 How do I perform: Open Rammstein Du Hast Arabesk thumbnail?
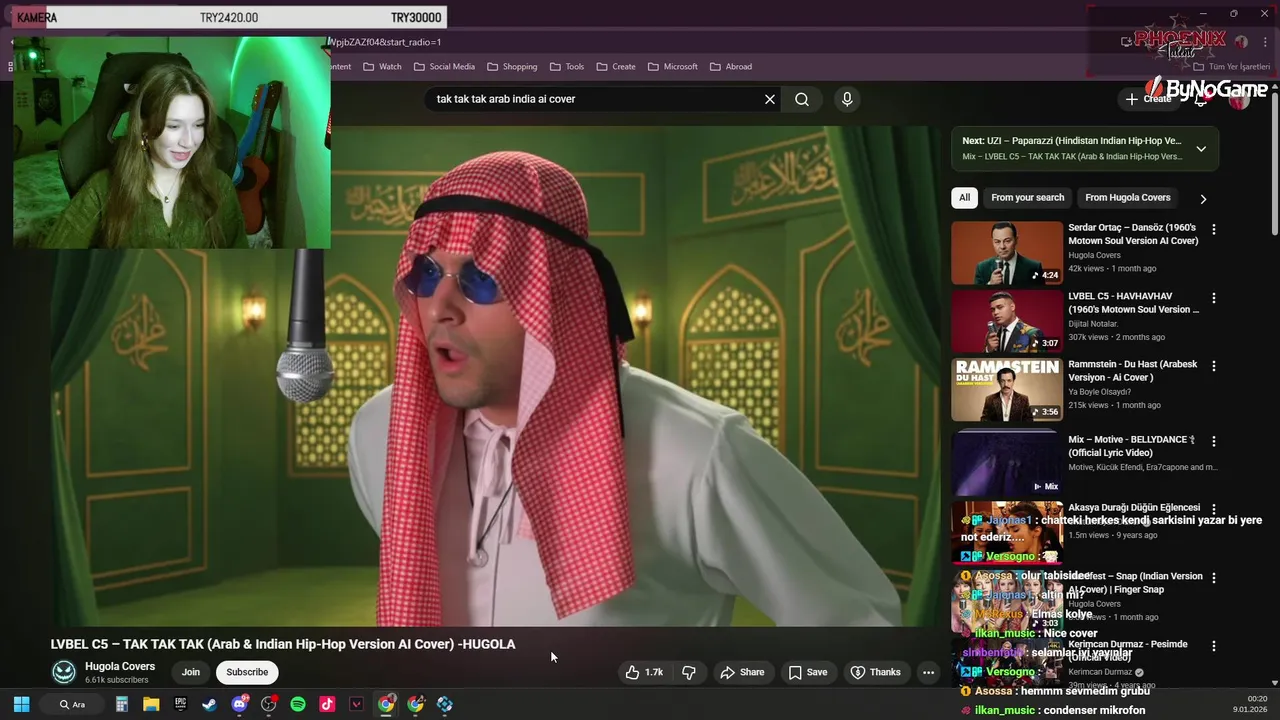click(x=1007, y=390)
